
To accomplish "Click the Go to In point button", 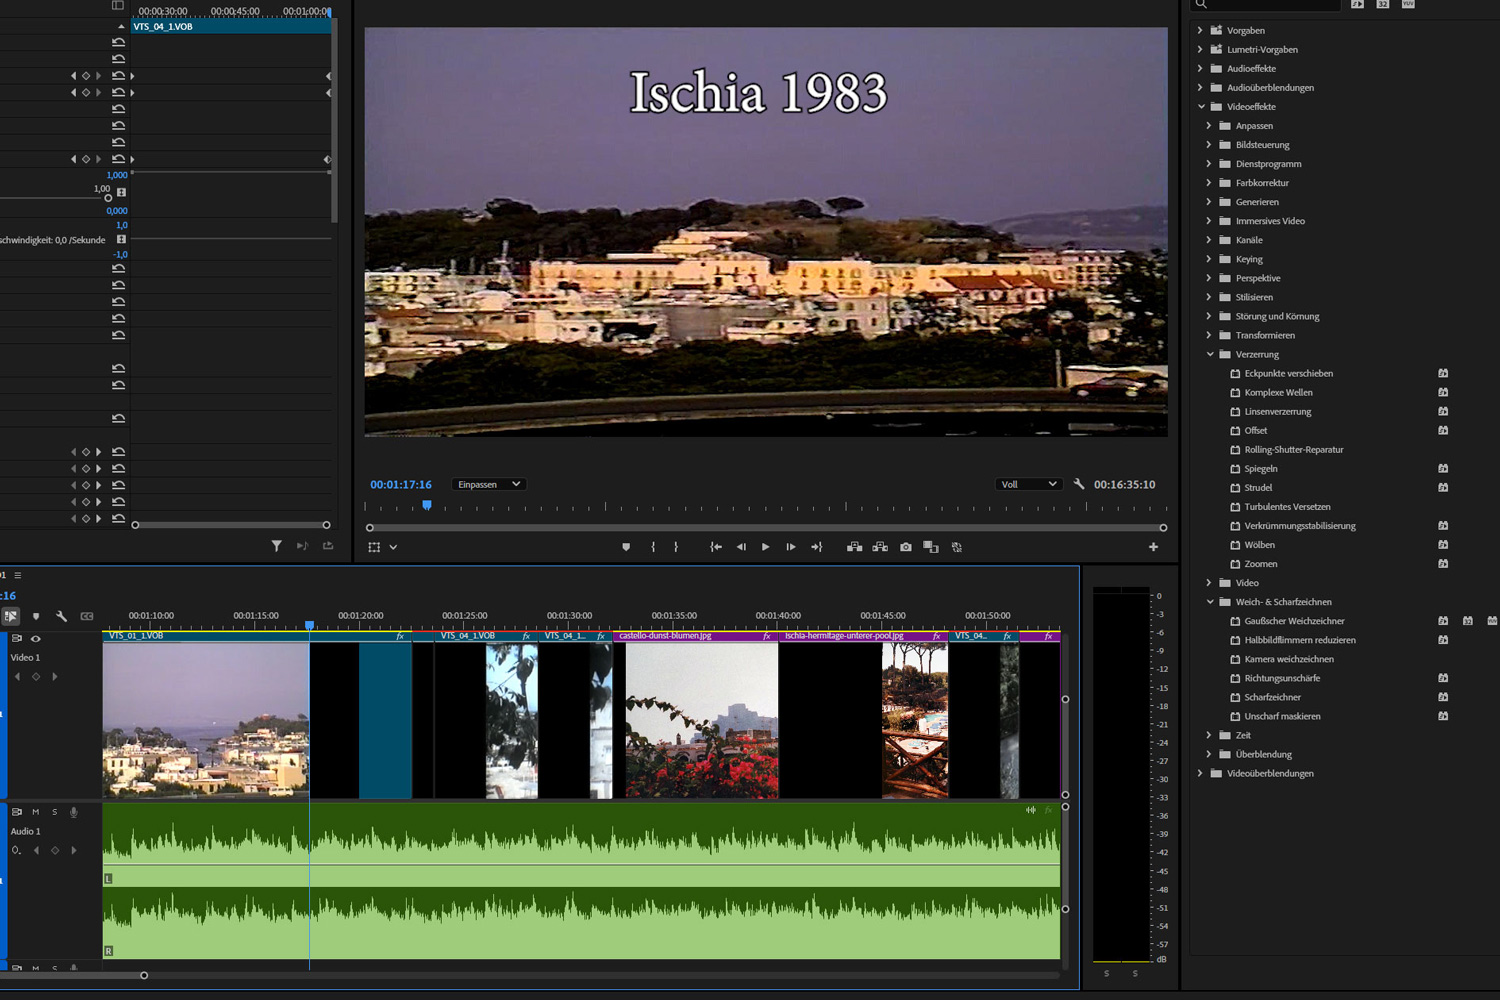I will pos(716,547).
